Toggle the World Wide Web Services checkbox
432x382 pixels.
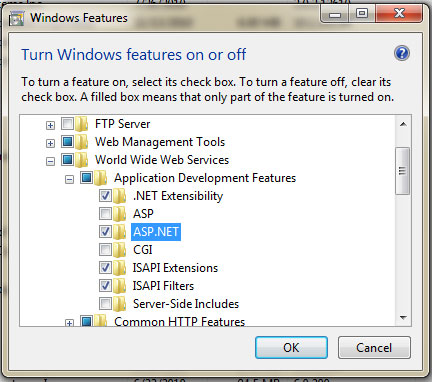pyautogui.click(x=67, y=160)
